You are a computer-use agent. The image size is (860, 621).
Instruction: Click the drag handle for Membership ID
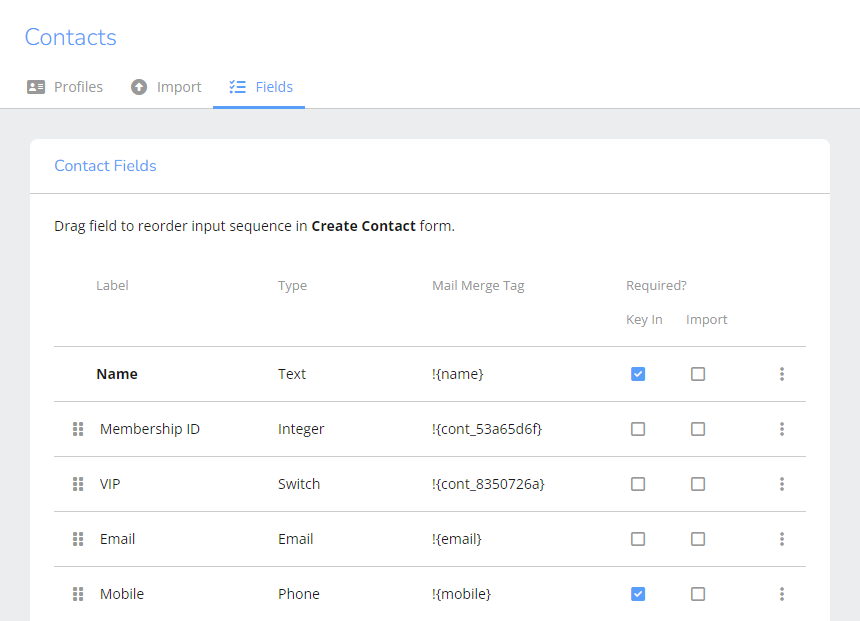pos(78,429)
